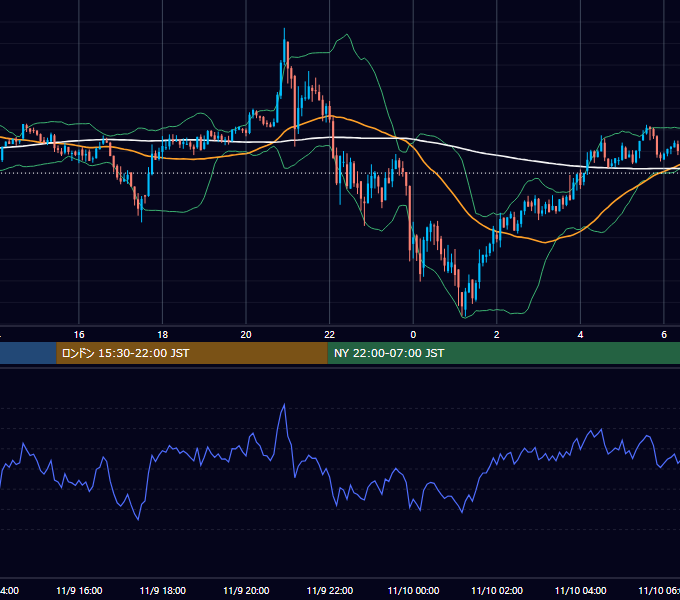680x600 pixels.
Task: Click the 11/9 22:00 date label
Action: coord(330,590)
